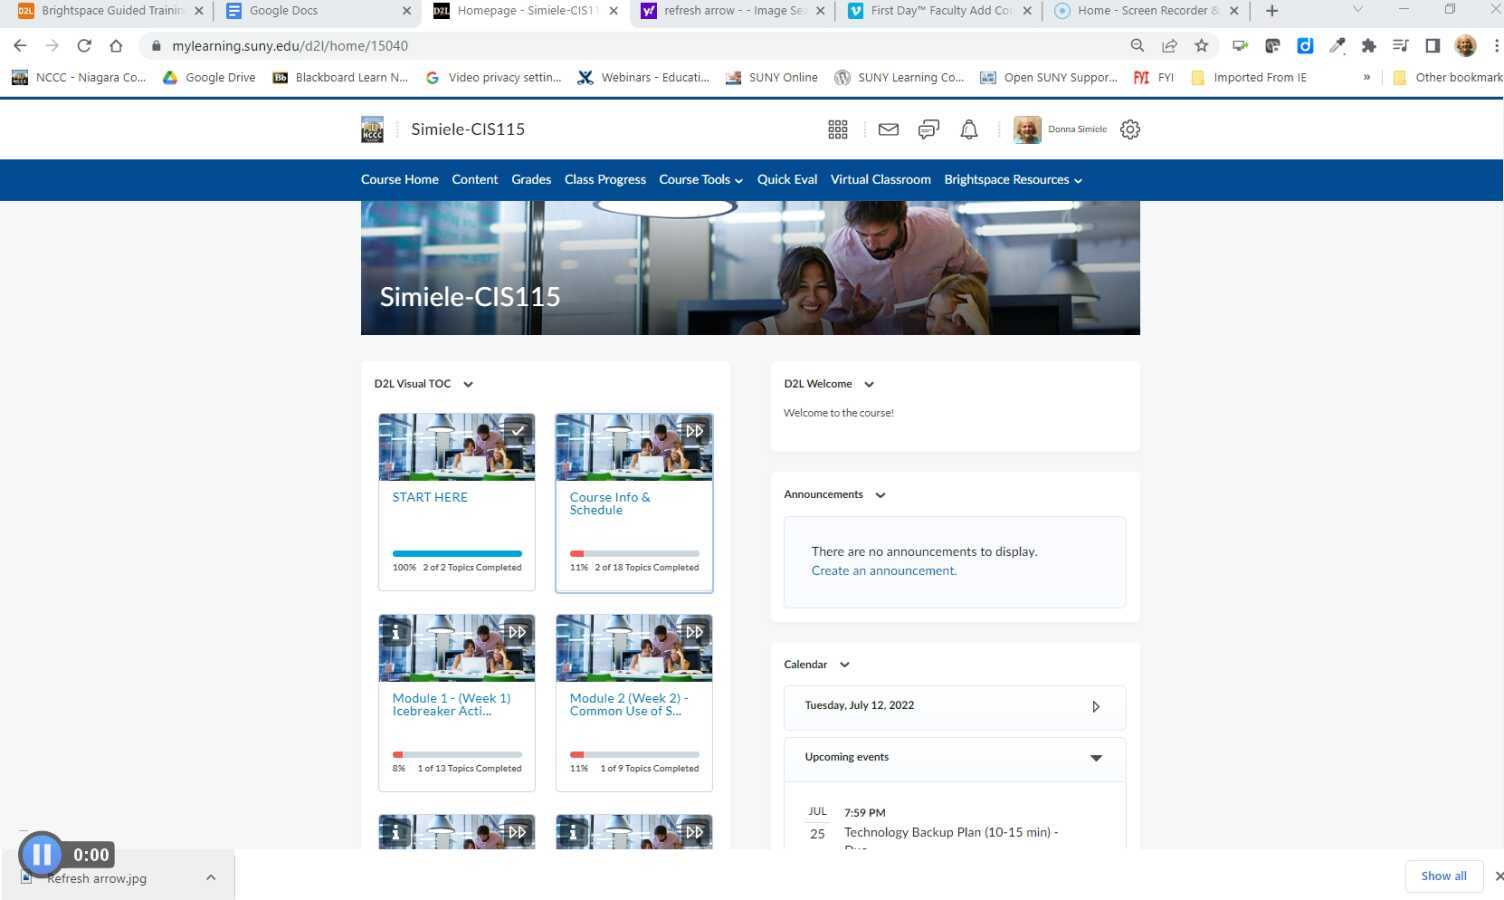Open the Course Tools dropdown menu
The height and width of the screenshot is (900, 1504).
pyautogui.click(x=700, y=180)
